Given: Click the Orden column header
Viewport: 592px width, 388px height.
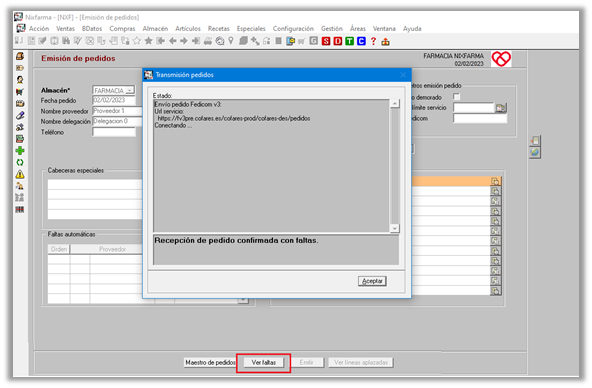Looking at the screenshot, I should (x=59, y=249).
